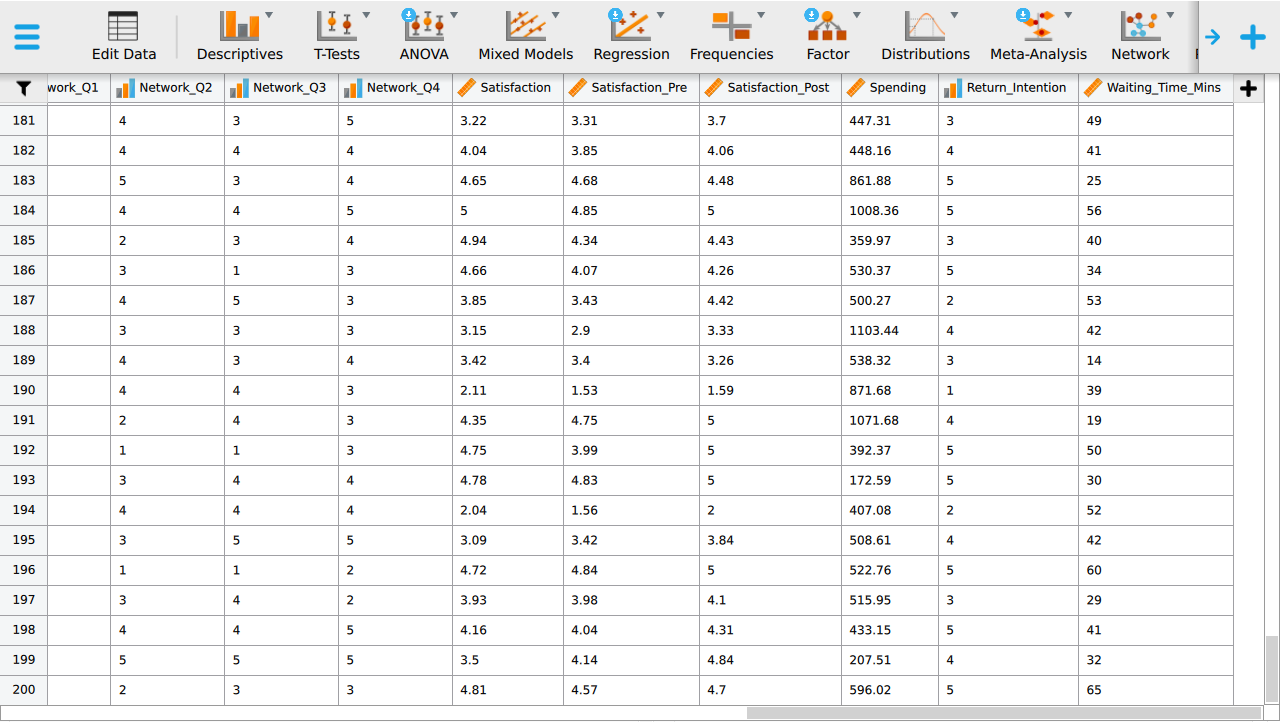This screenshot has width=1281, height=722.
Task: Expand the Descriptives dropdown arrow
Action: click(x=269, y=15)
